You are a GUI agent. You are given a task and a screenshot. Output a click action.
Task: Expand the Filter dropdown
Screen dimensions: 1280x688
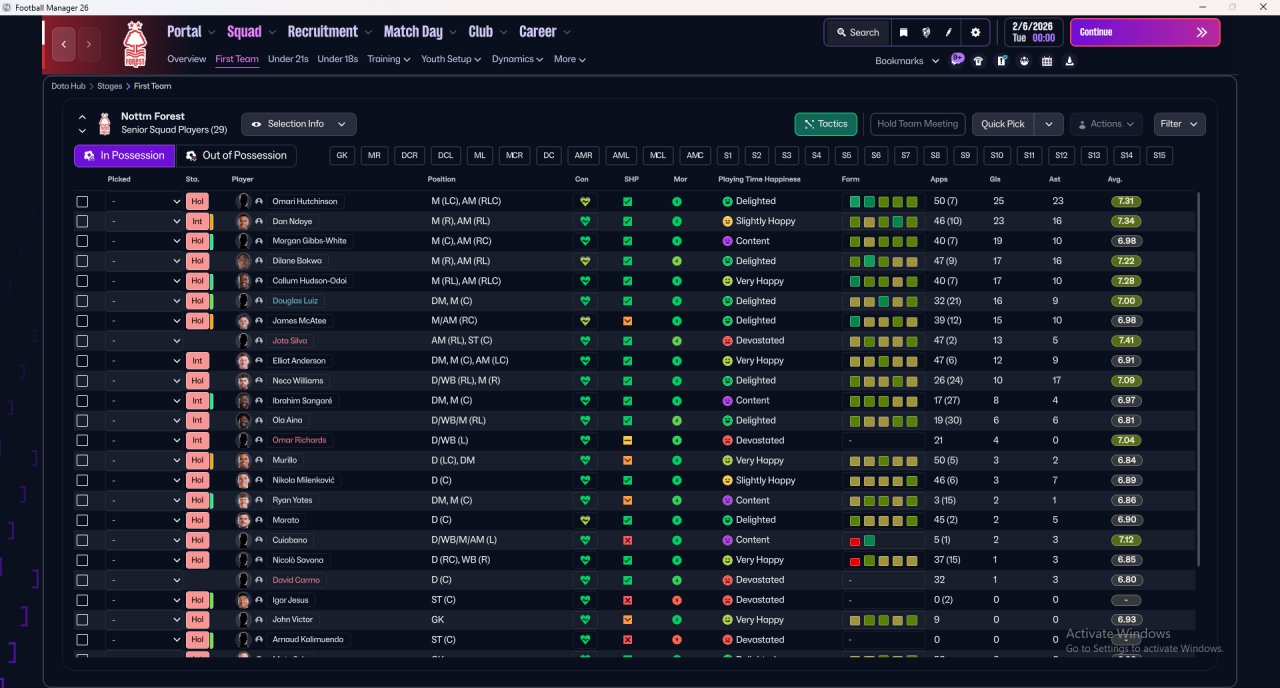pos(1179,124)
